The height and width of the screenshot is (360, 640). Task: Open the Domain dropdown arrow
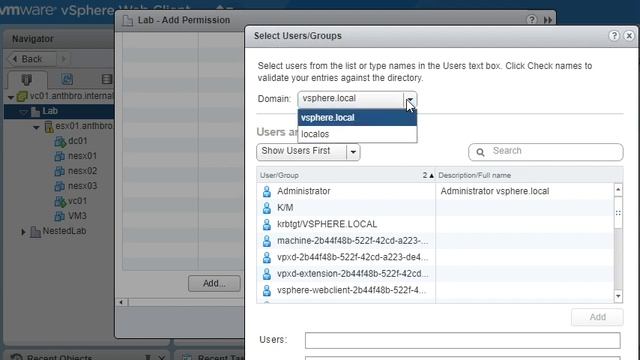(x=410, y=100)
